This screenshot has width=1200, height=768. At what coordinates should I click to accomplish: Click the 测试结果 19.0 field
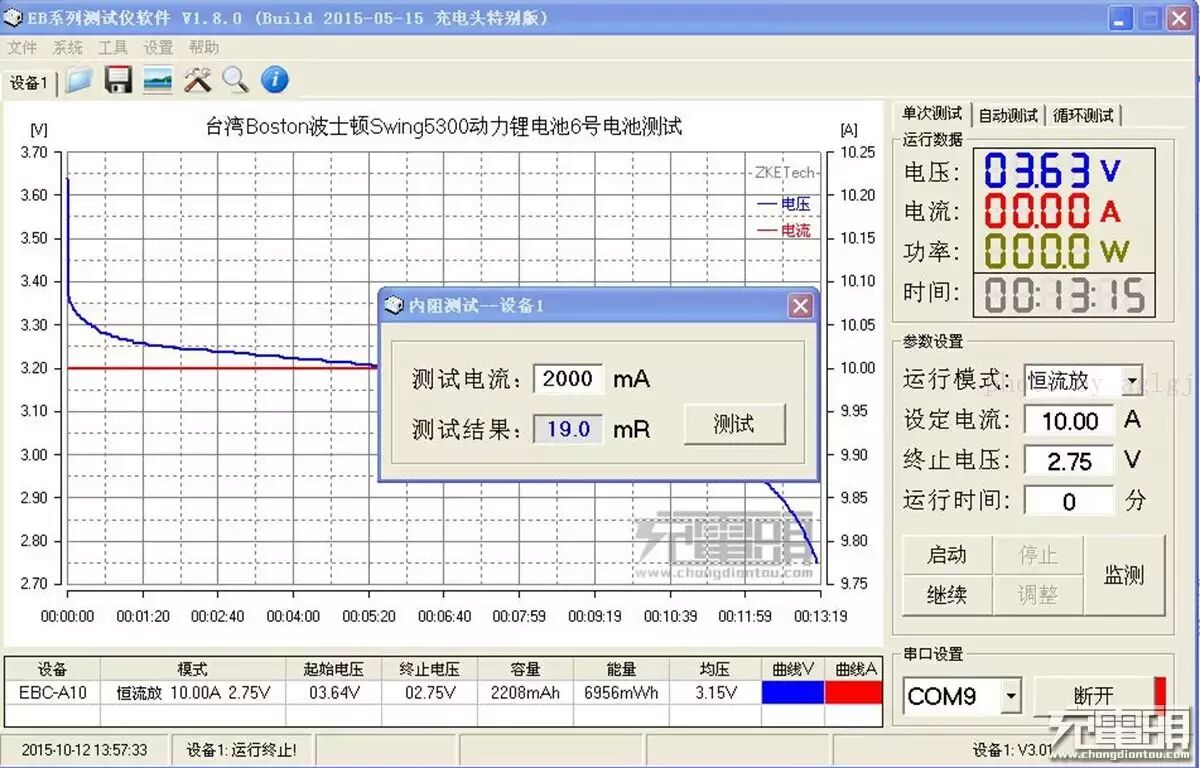[x=568, y=429]
